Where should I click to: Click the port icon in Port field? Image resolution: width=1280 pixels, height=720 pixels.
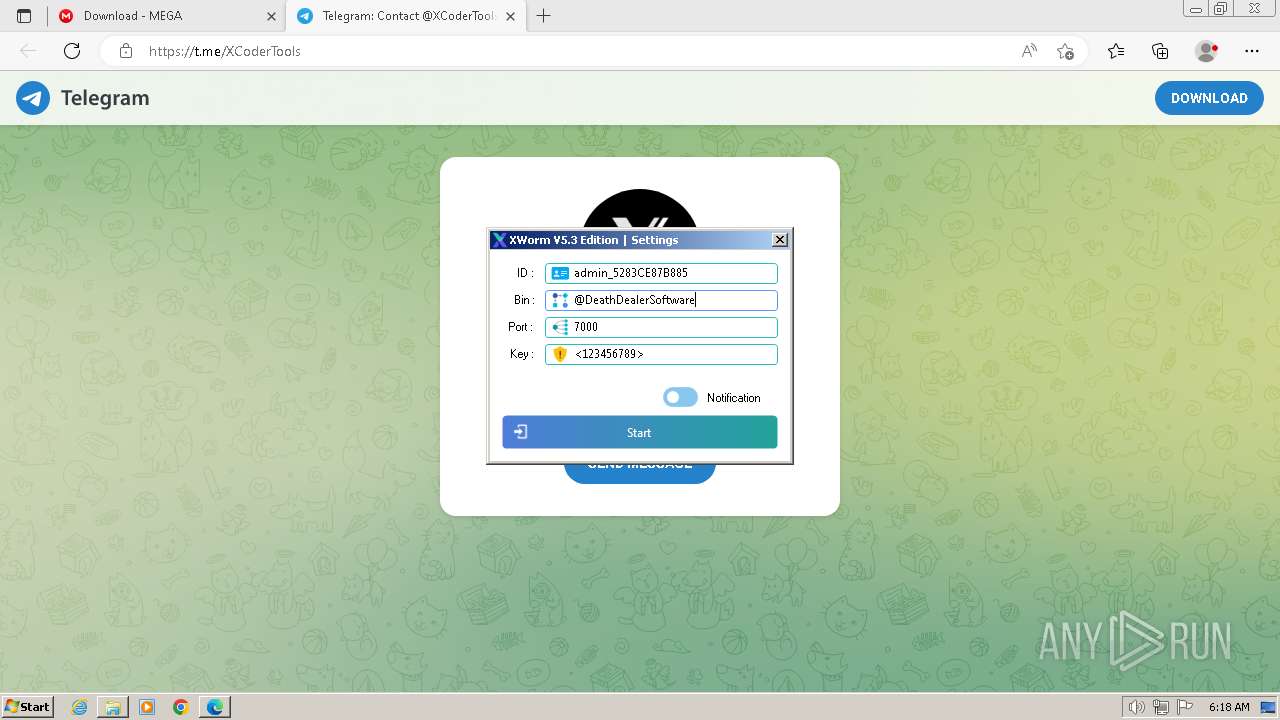[x=560, y=327]
